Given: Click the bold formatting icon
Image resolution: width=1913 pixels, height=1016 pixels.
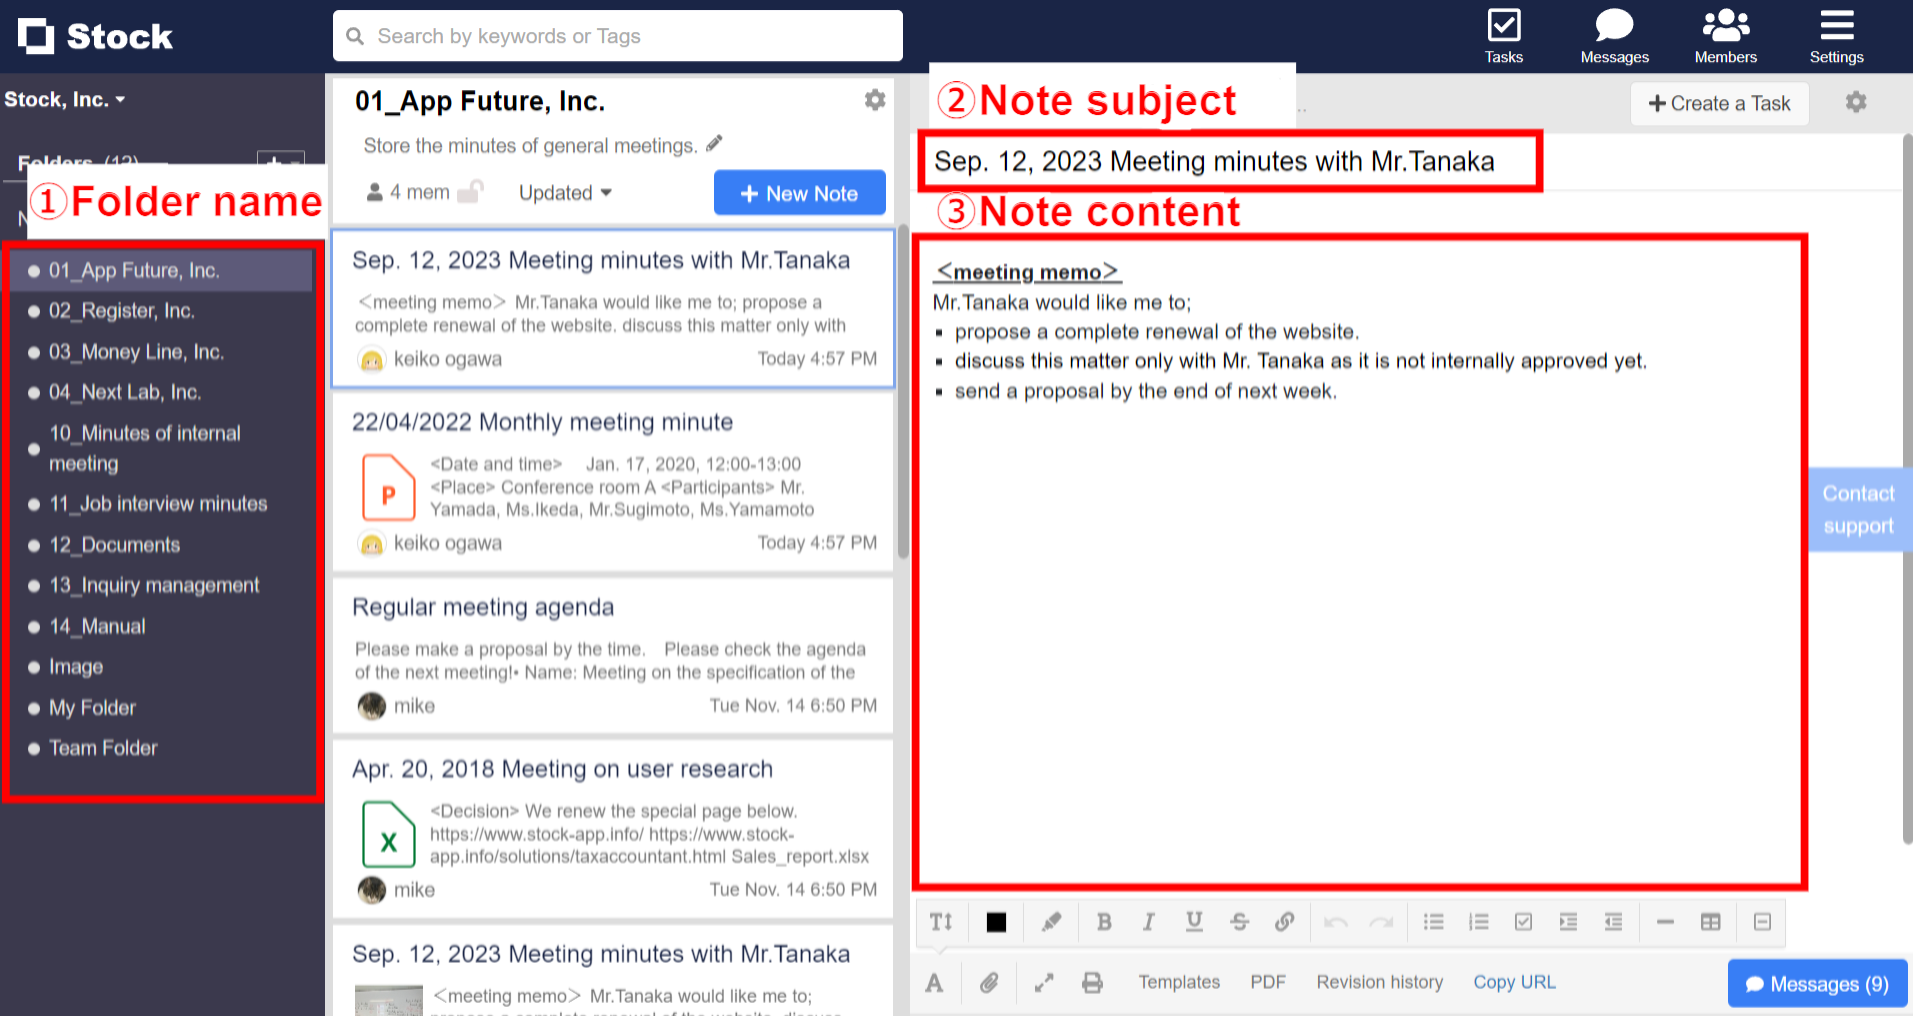Looking at the screenshot, I should (1104, 922).
